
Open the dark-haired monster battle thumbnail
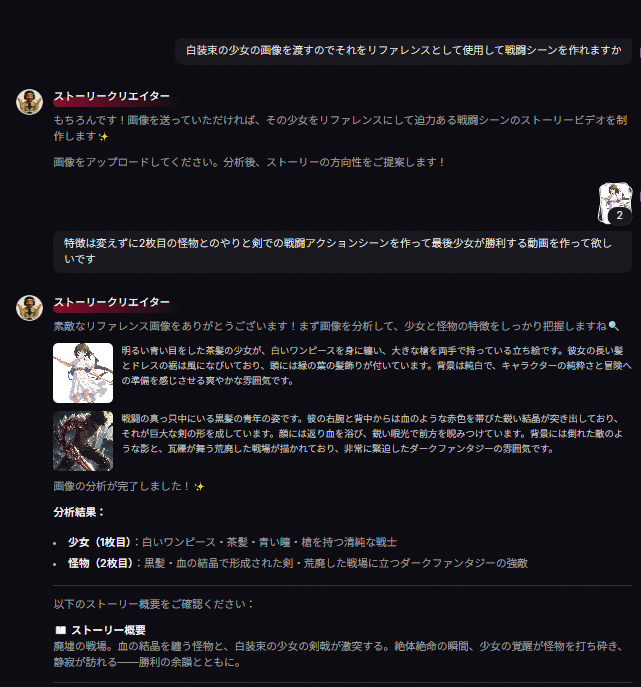pyautogui.click(x=83, y=441)
